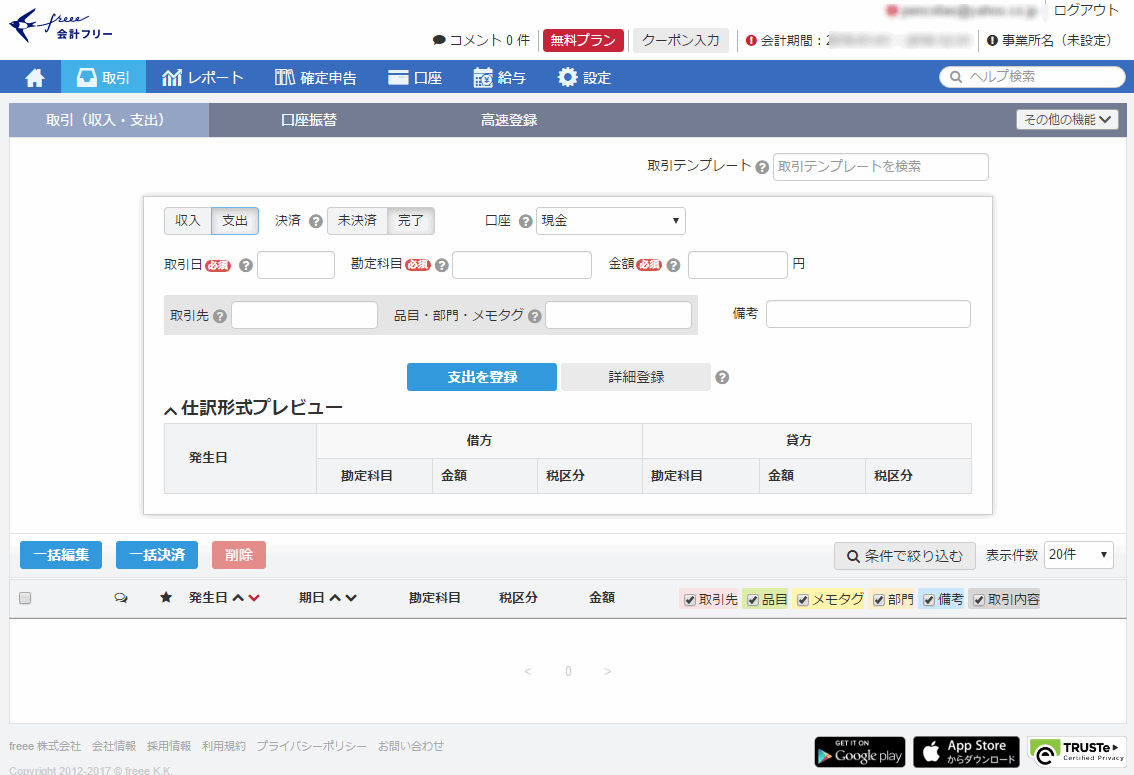Open the TRUSTe certified privacy badge
This screenshot has height=775, width=1134.
pyautogui.click(x=1077, y=752)
